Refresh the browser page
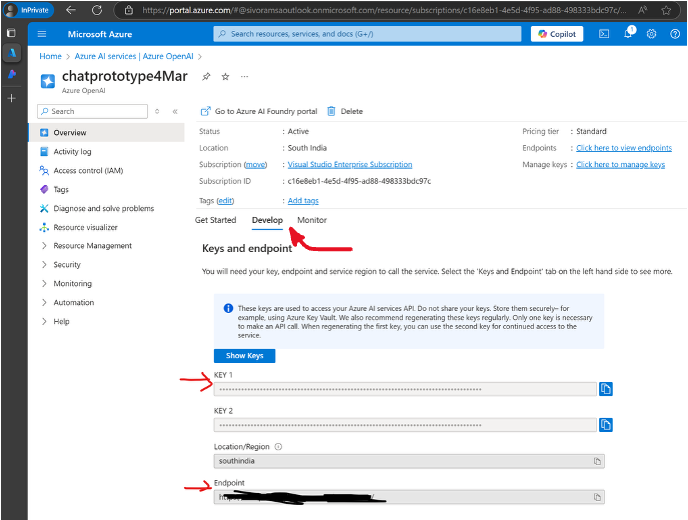The height and width of the screenshot is (520, 688). 97,10
